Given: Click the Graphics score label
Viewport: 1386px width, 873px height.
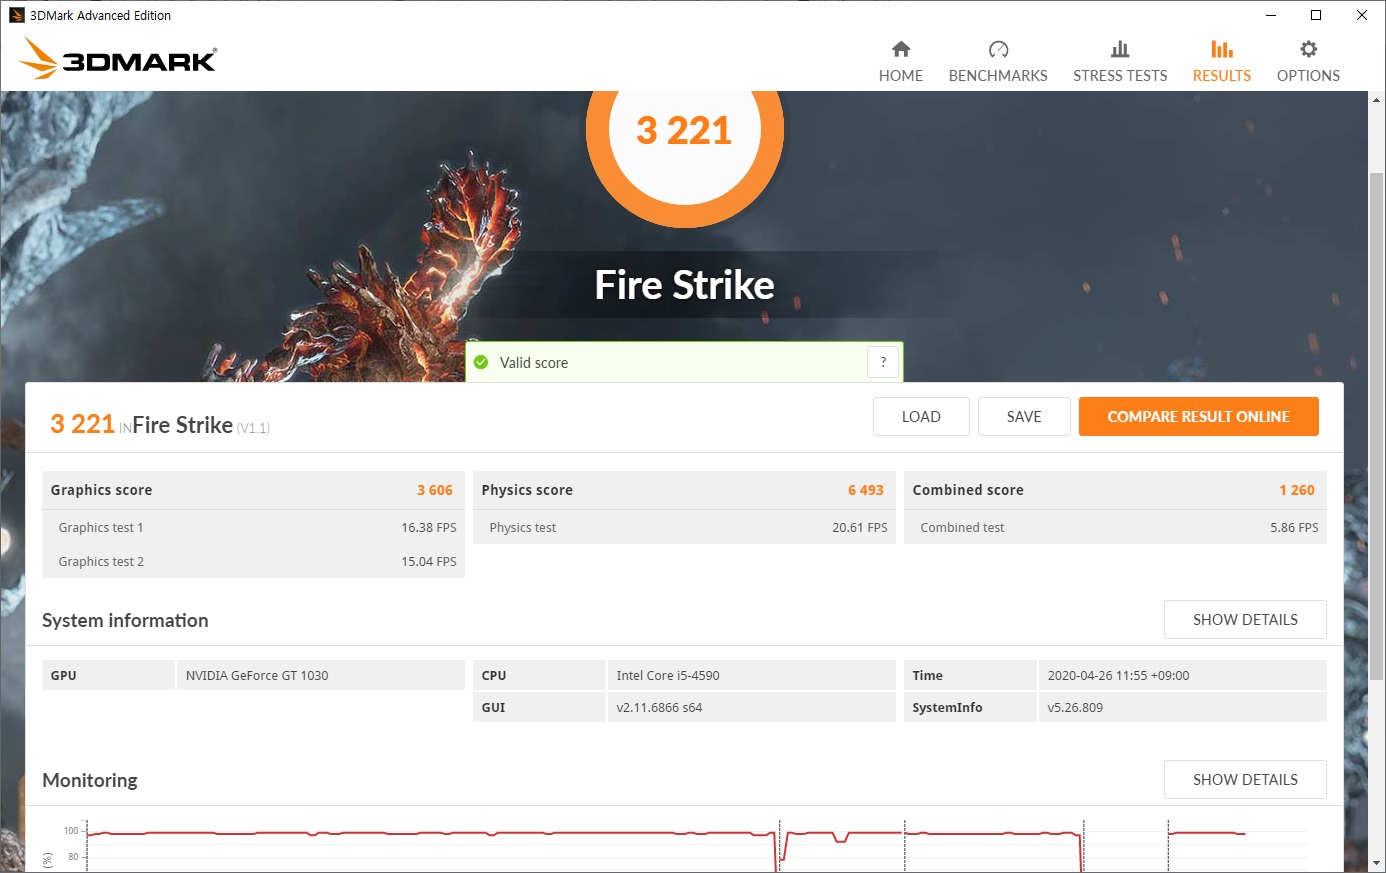Looking at the screenshot, I should coord(101,490).
